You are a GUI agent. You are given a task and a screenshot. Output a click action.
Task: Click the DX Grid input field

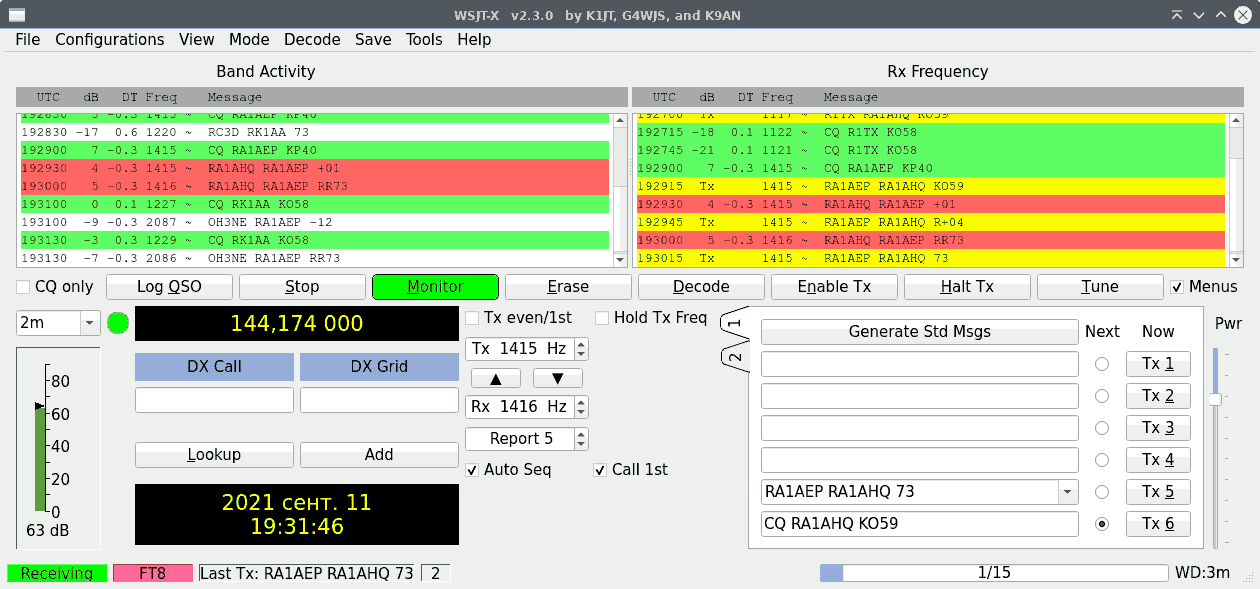379,400
